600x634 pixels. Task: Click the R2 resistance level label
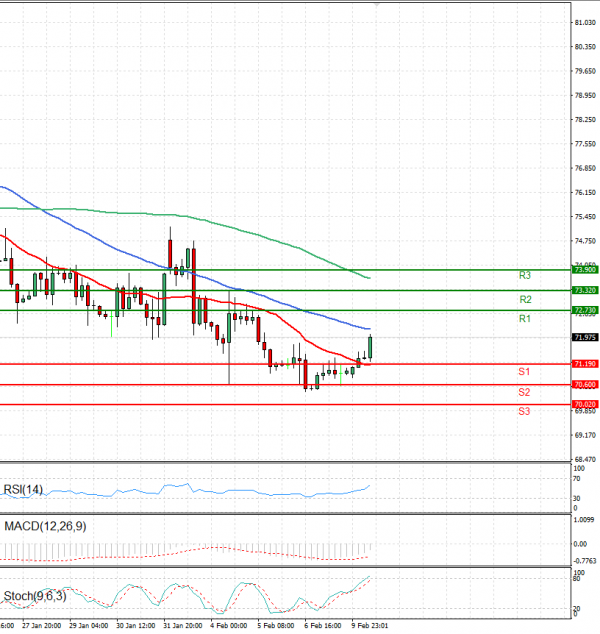pyautogui.click(x=525, y=300)
